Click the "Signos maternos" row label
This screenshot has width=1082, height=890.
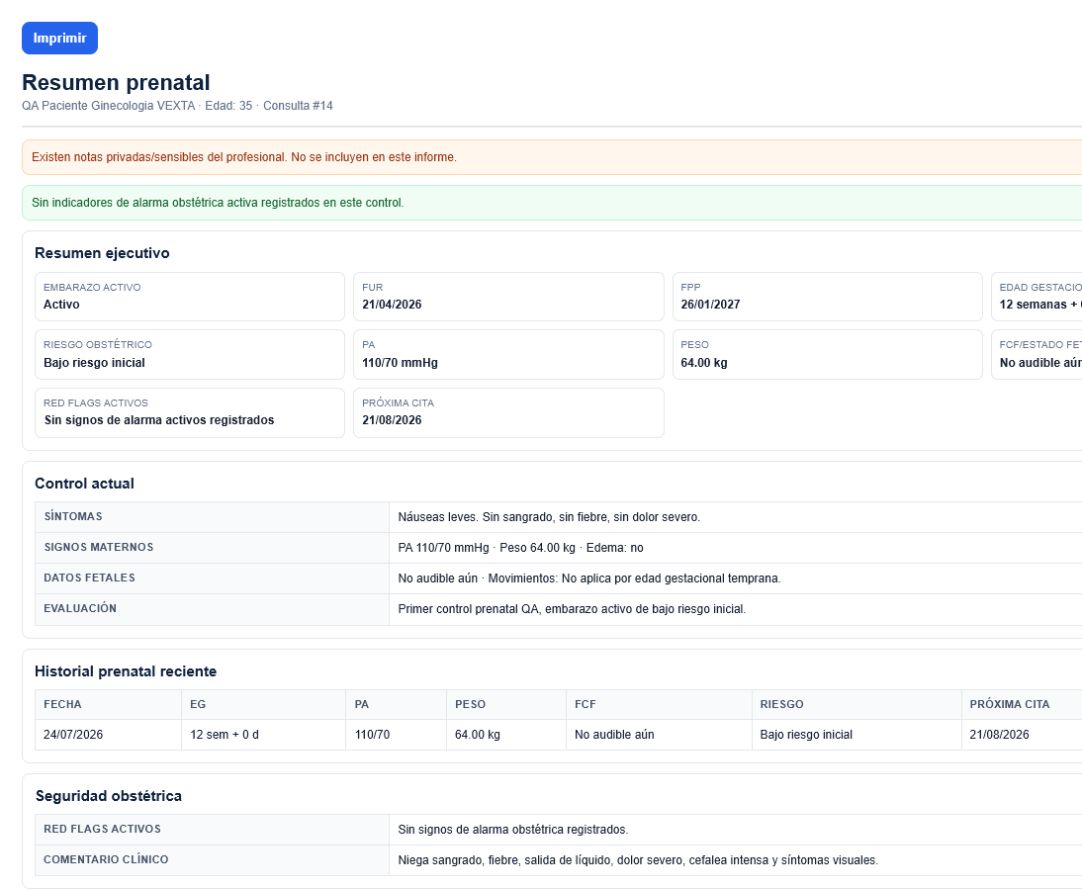pos(99,547)
